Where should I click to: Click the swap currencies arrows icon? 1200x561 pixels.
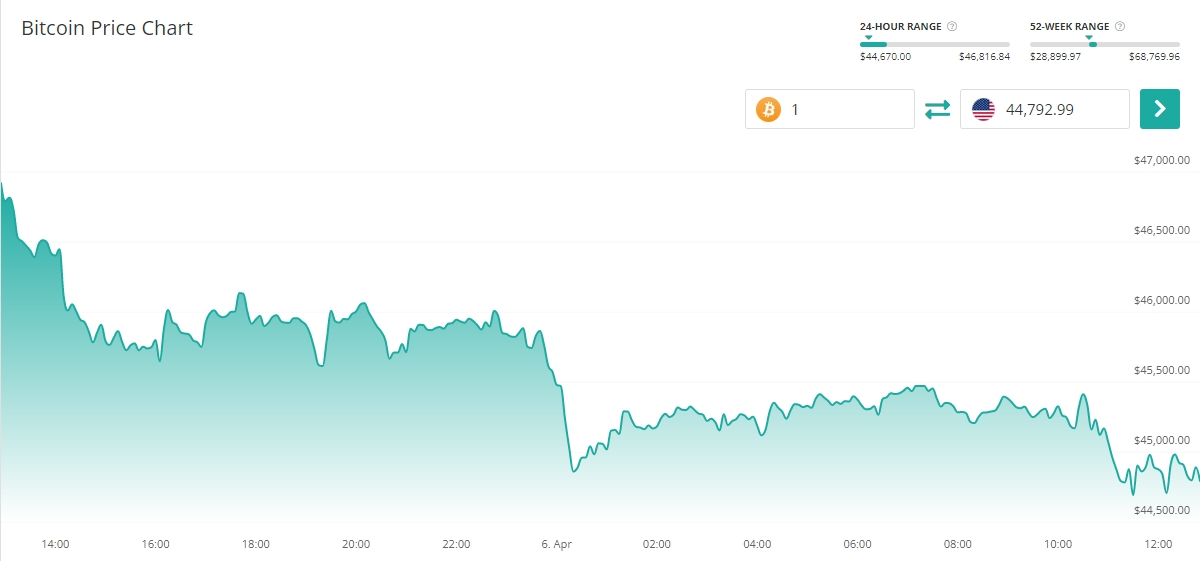click(937, 109)
